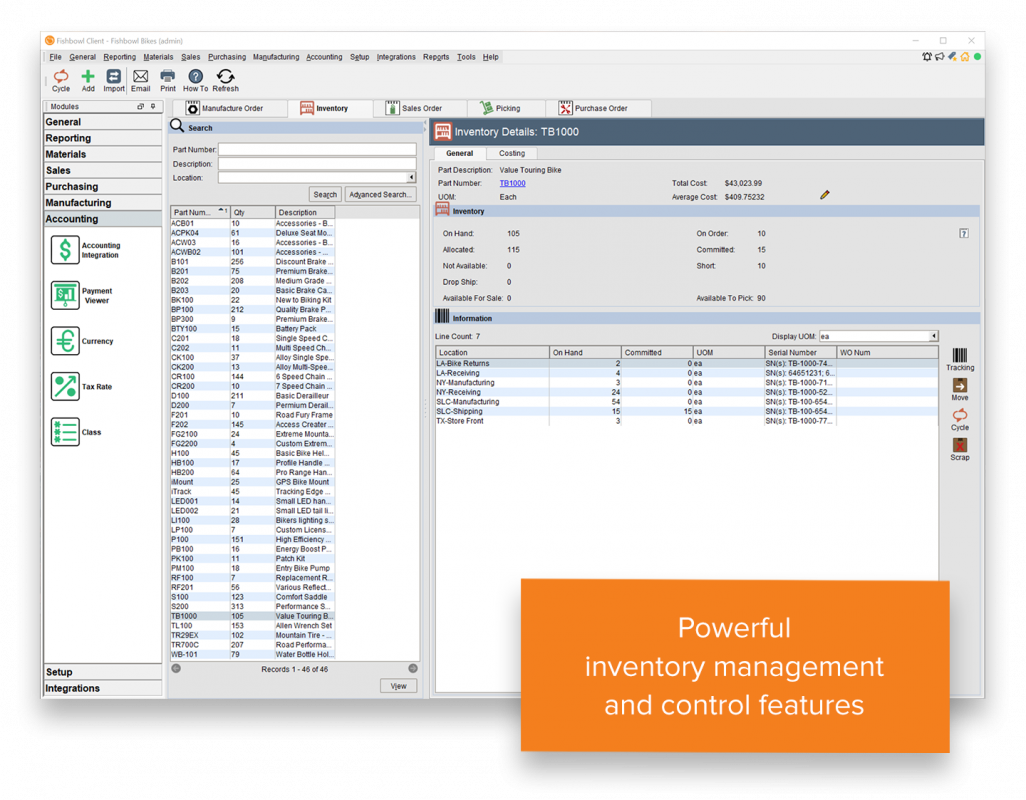Click the green status dot icon
The height and width of the screenshot is (800, 1026).
coord(978,57)
